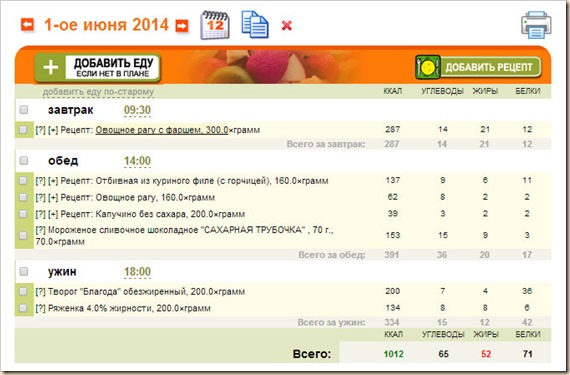Screen dimensions: 570x375
Task: Tick the обед meal checkbox
Action: coord(24,160)
